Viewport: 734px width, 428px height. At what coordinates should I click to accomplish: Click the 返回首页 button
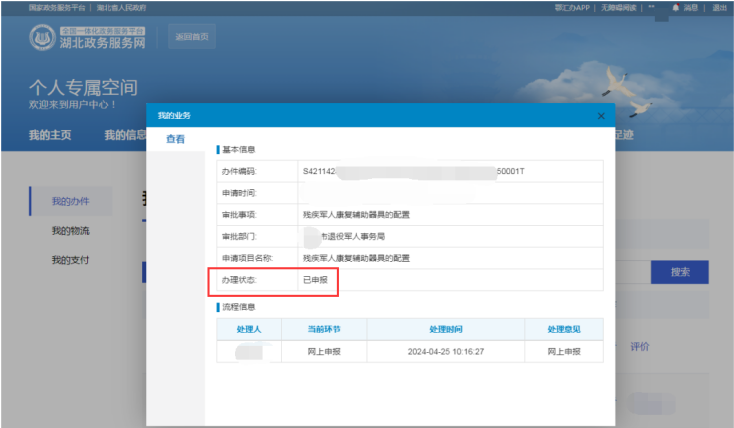191,37
